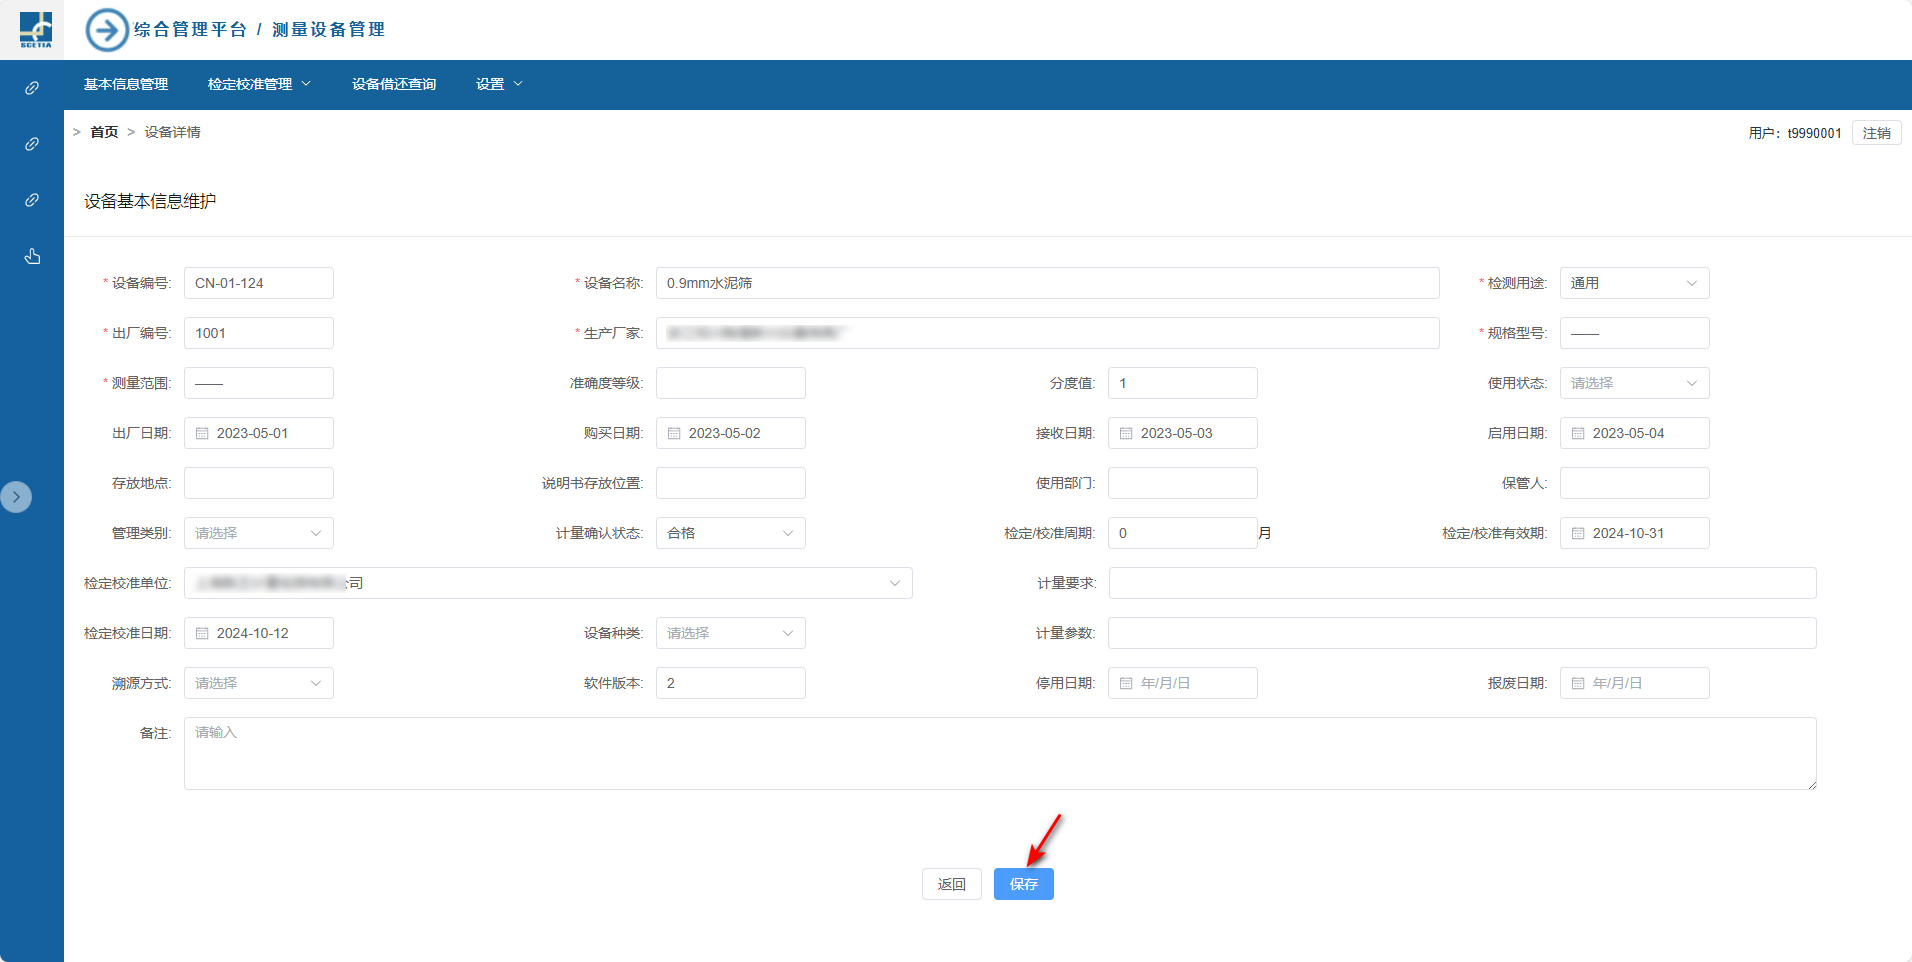Open the 溯源方式 dropdown
This screenshot has height=962, width=1912.
(x=258, y=683)
